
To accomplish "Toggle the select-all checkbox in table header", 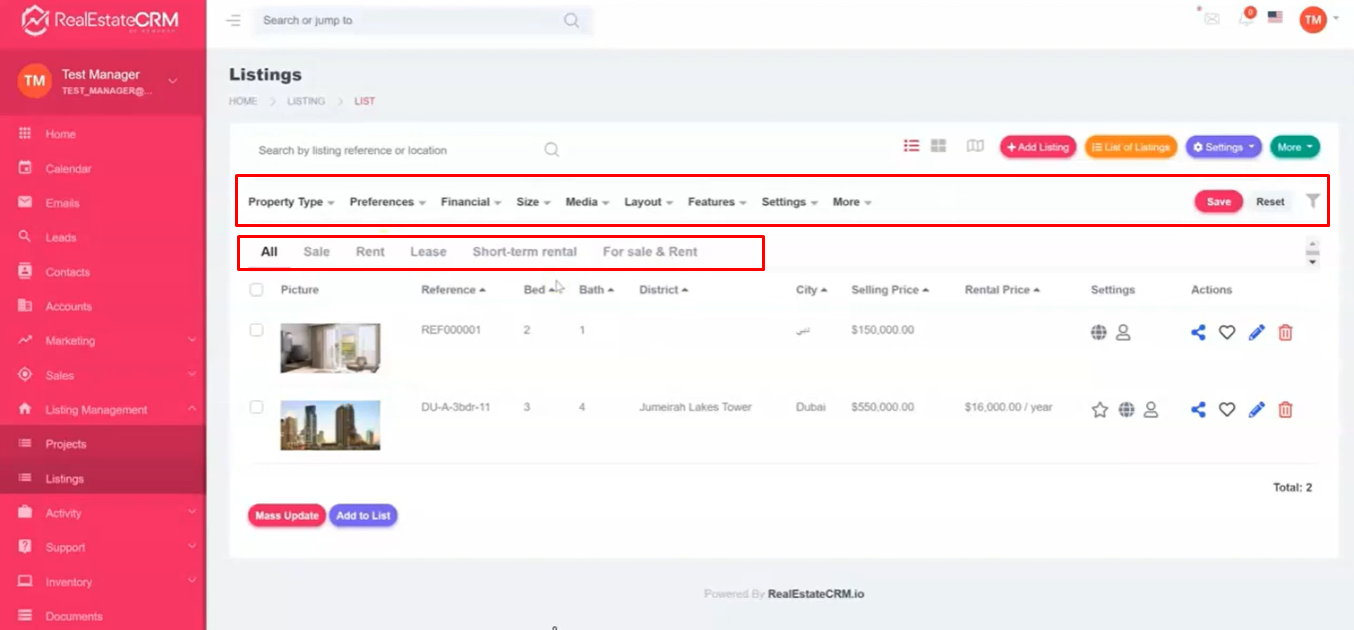I will [x=257, y=290].
